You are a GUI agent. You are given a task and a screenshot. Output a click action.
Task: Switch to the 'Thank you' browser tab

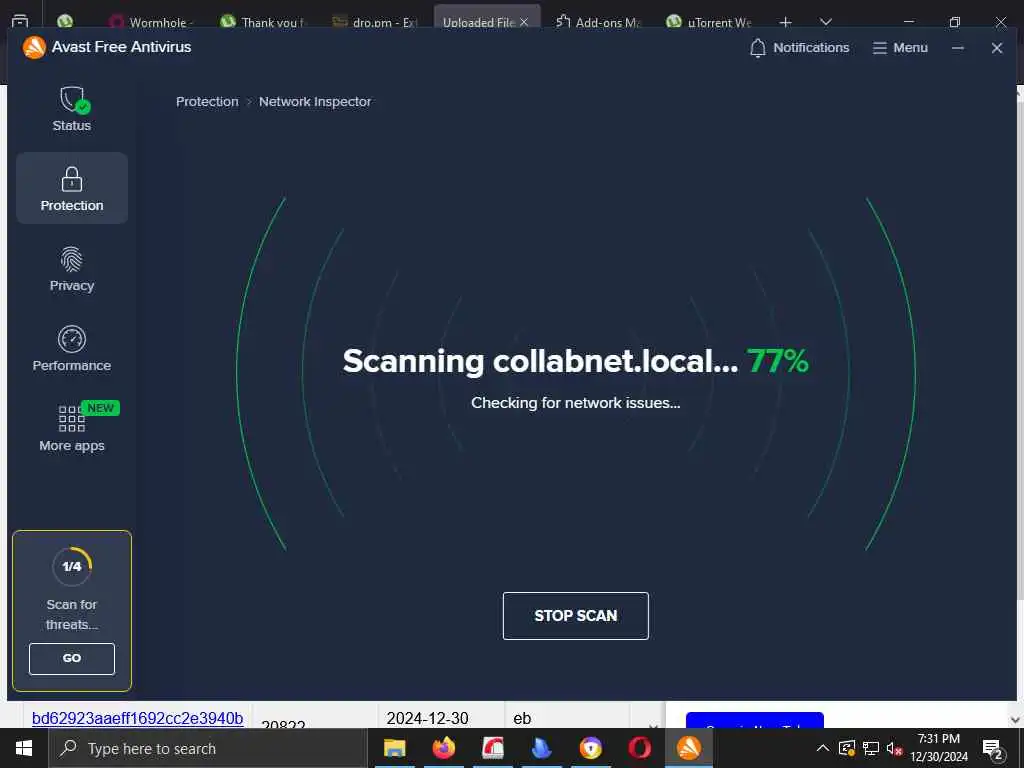pos(264,22)
